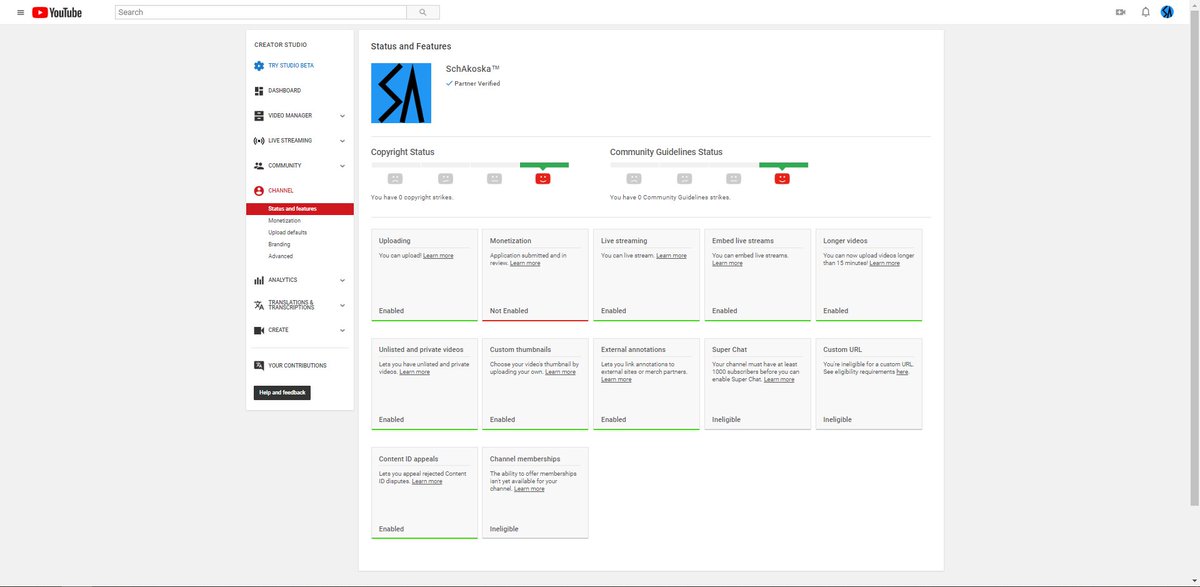Click Learn more in Monetization card
The width and height of the screenshot is (1200, 587).
525,263
